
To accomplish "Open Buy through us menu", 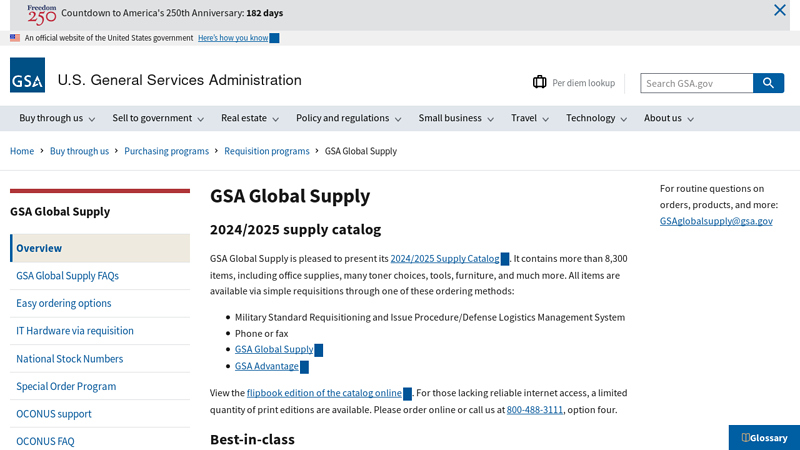I will [57, 118].
